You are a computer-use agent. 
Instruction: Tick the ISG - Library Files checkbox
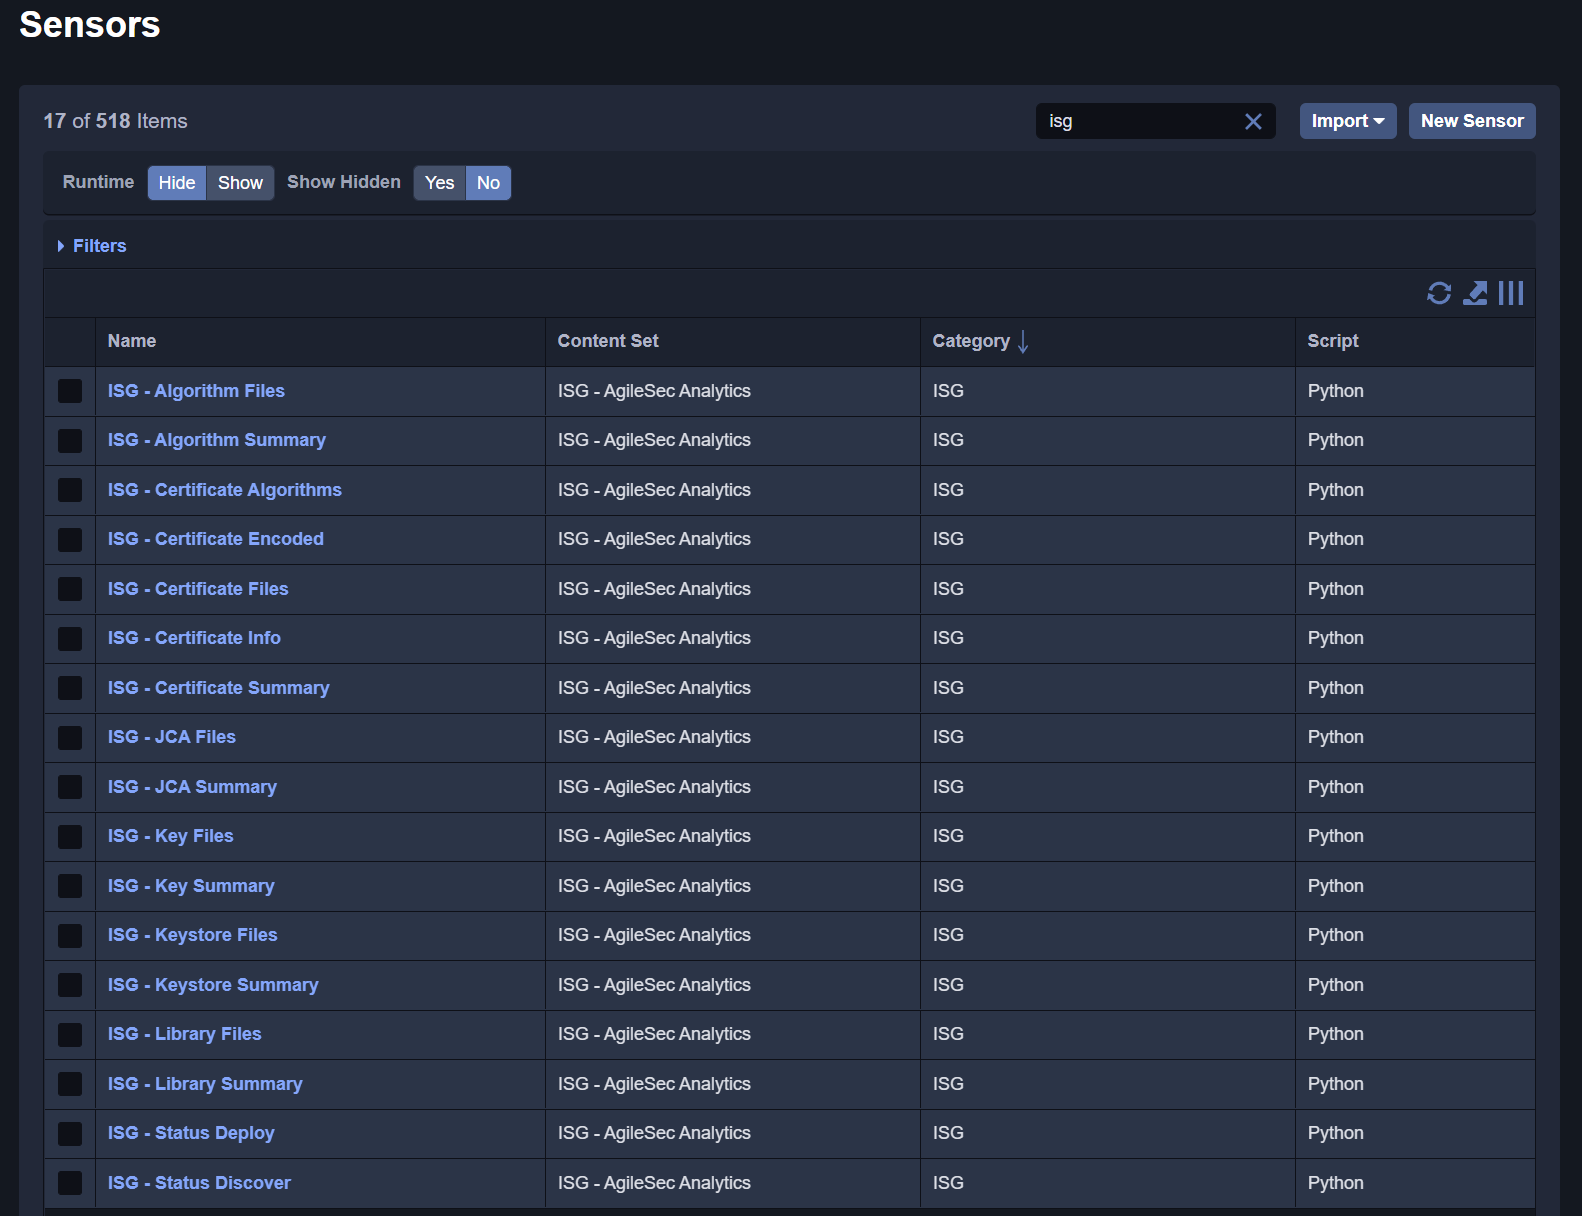coord(70,1035)
